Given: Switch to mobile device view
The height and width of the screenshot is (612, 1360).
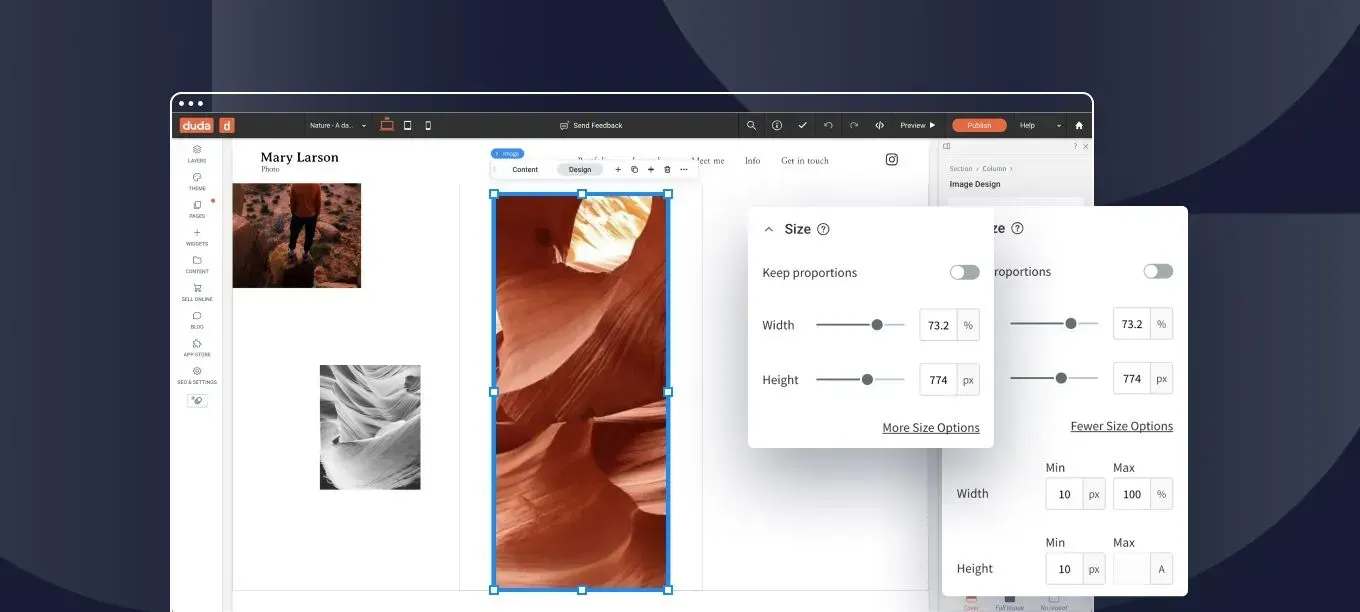Looking at the screenshot, I should click(x=428, y=125).
